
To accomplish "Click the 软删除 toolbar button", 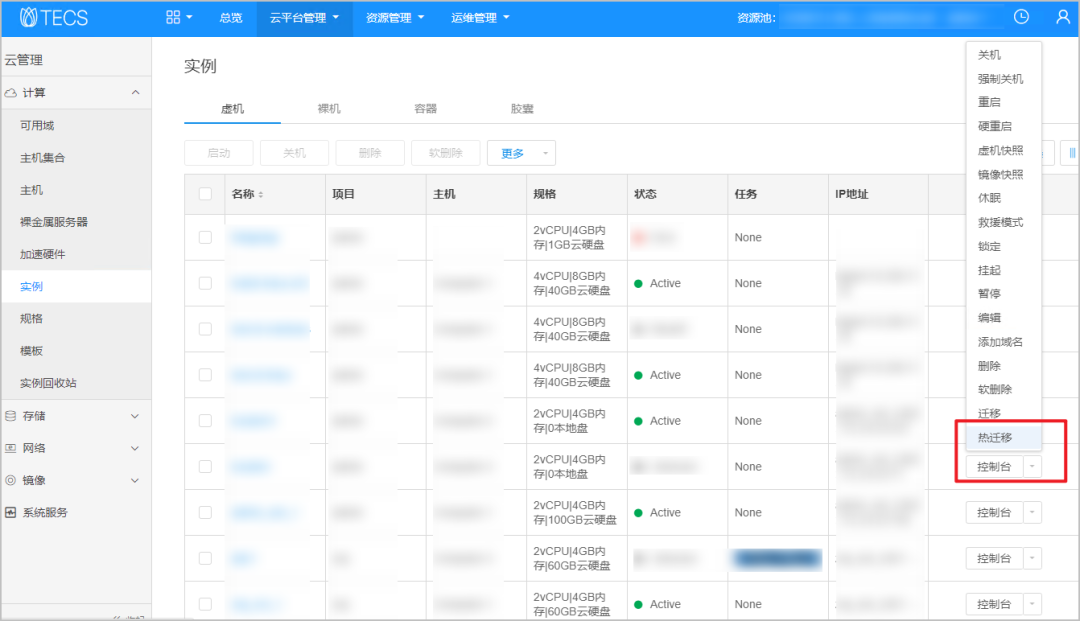I will 446,153.
